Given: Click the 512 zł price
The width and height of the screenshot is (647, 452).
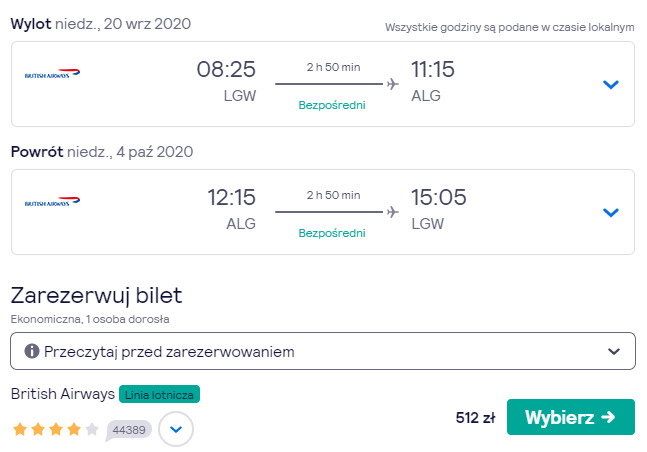Looking at the screenshot, I should 475,418.
